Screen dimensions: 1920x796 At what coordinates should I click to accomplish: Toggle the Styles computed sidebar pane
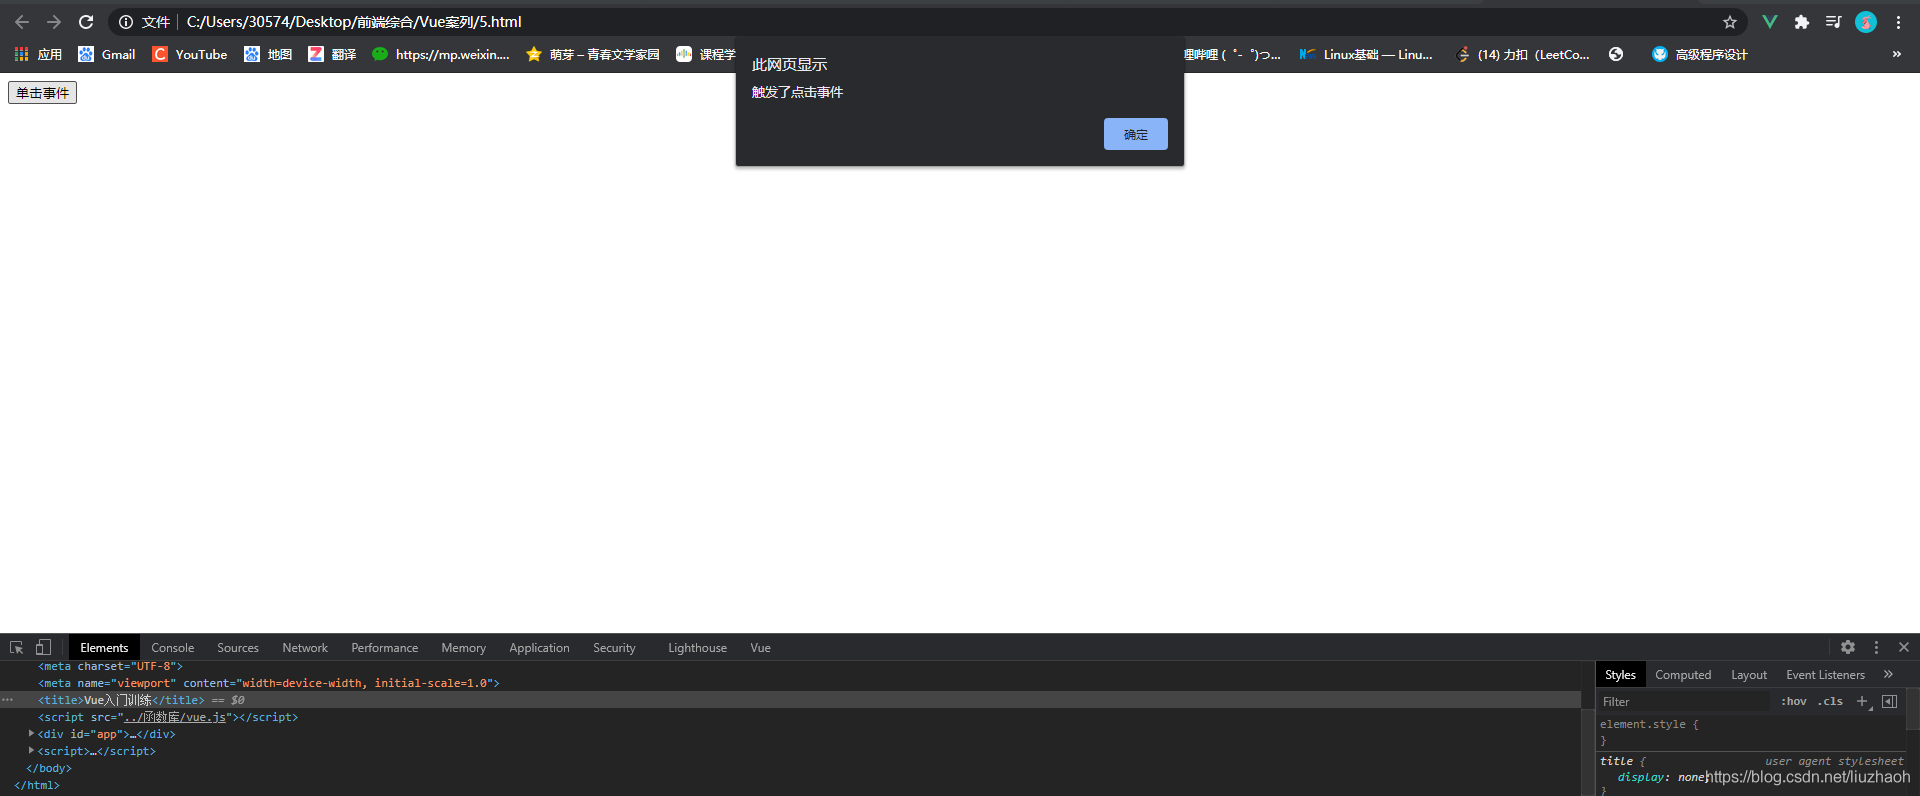coord(1889,701)
